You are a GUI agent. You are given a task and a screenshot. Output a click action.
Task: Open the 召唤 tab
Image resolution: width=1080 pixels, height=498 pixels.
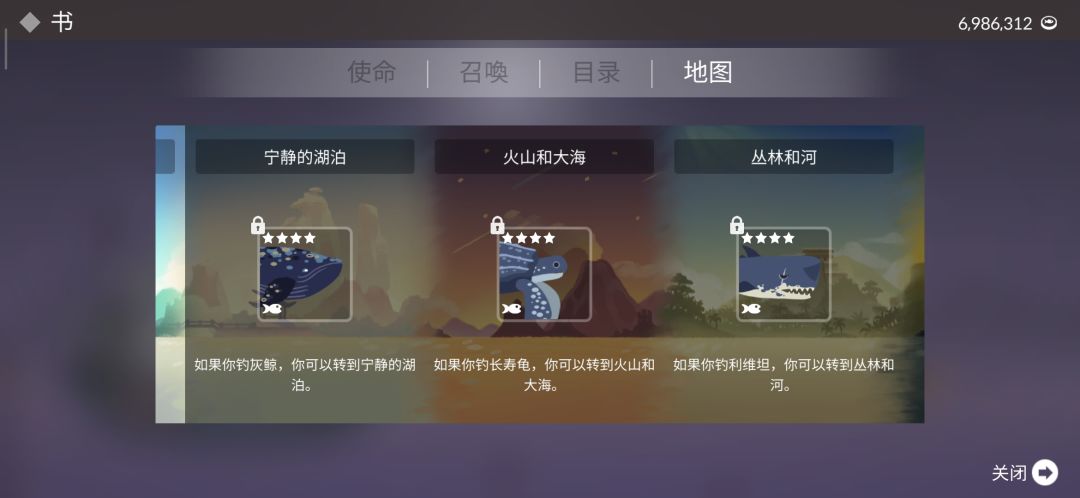point(484,72)
